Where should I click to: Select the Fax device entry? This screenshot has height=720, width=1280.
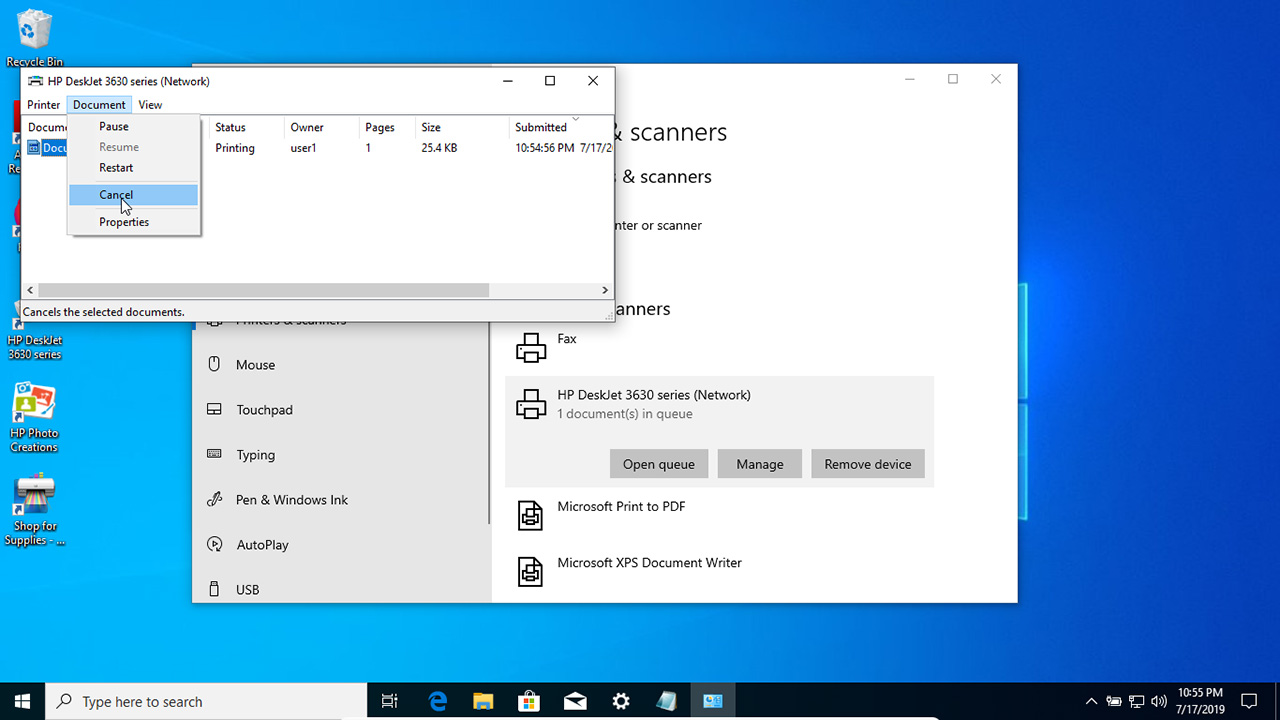tap(720, 348)
